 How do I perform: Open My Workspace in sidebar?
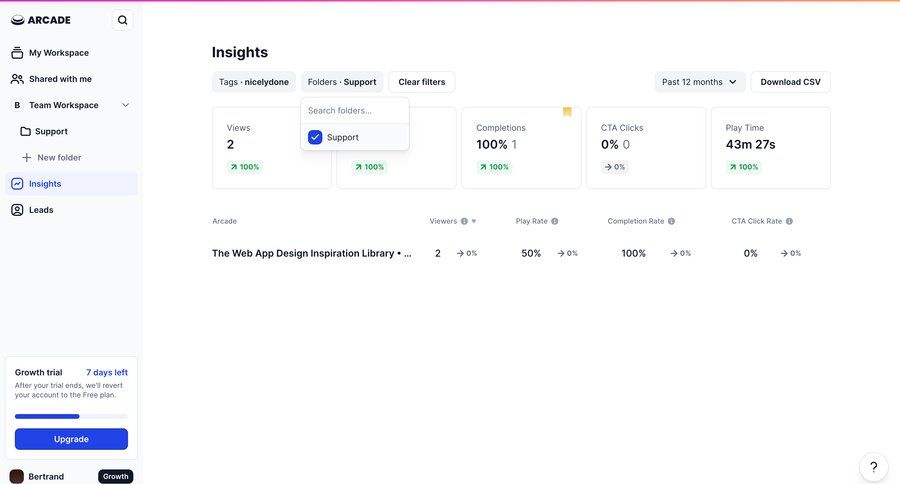pyautogui.click(x=58, y=53)
